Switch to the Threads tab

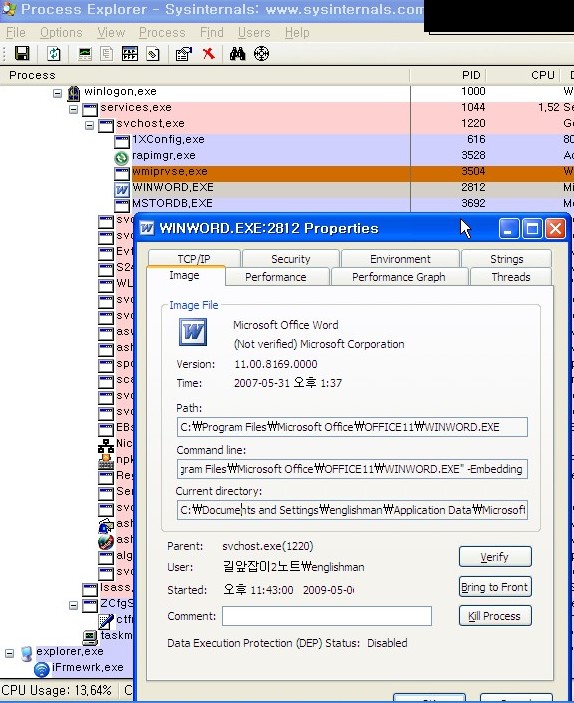511,277
